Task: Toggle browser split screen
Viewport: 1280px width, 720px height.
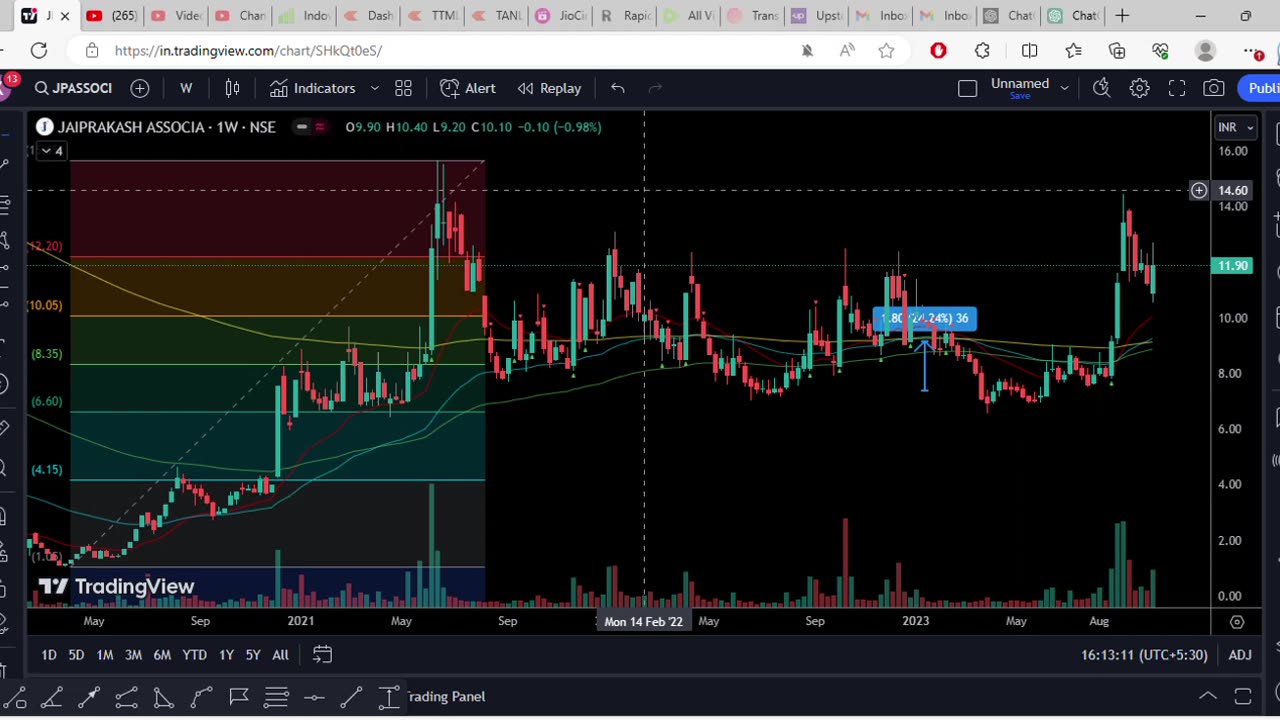Action: 1029,50
